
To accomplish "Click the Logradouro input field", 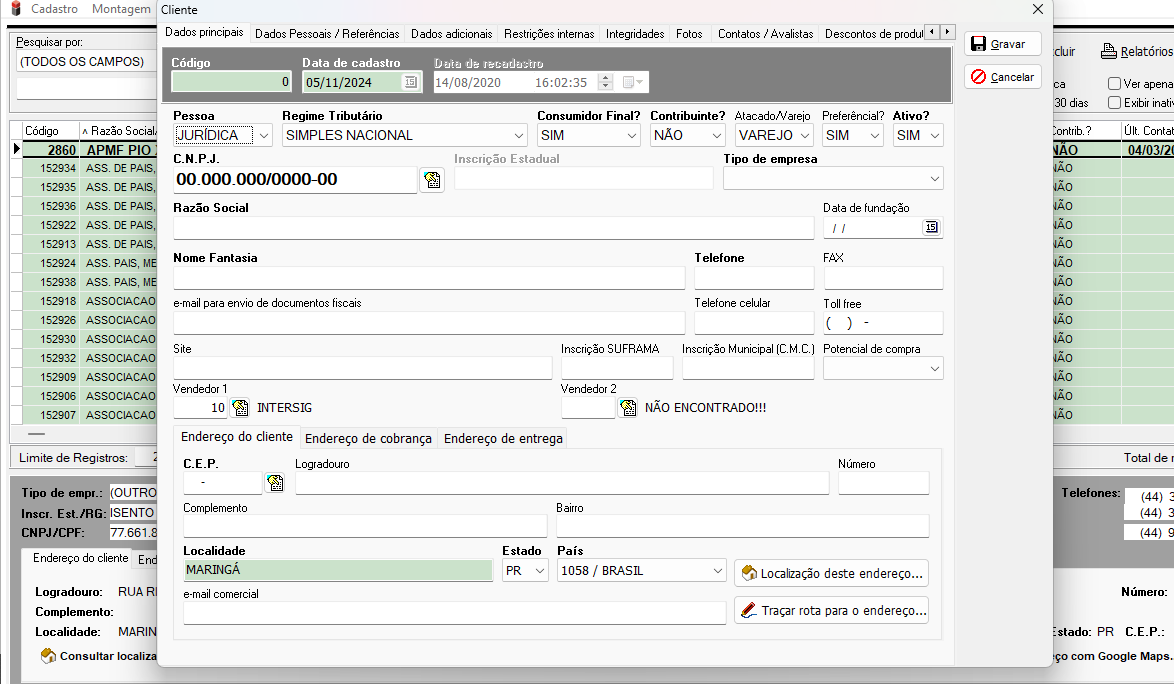I will pos(562,483).
